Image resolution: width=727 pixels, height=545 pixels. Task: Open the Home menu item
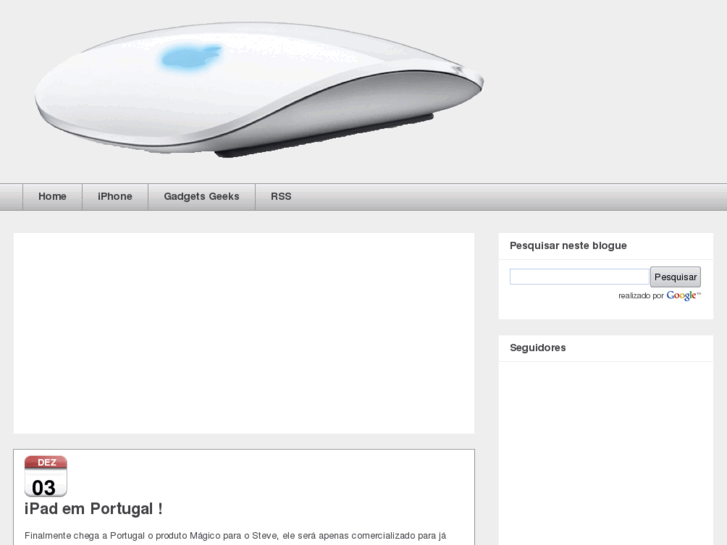tap(52, 197)
